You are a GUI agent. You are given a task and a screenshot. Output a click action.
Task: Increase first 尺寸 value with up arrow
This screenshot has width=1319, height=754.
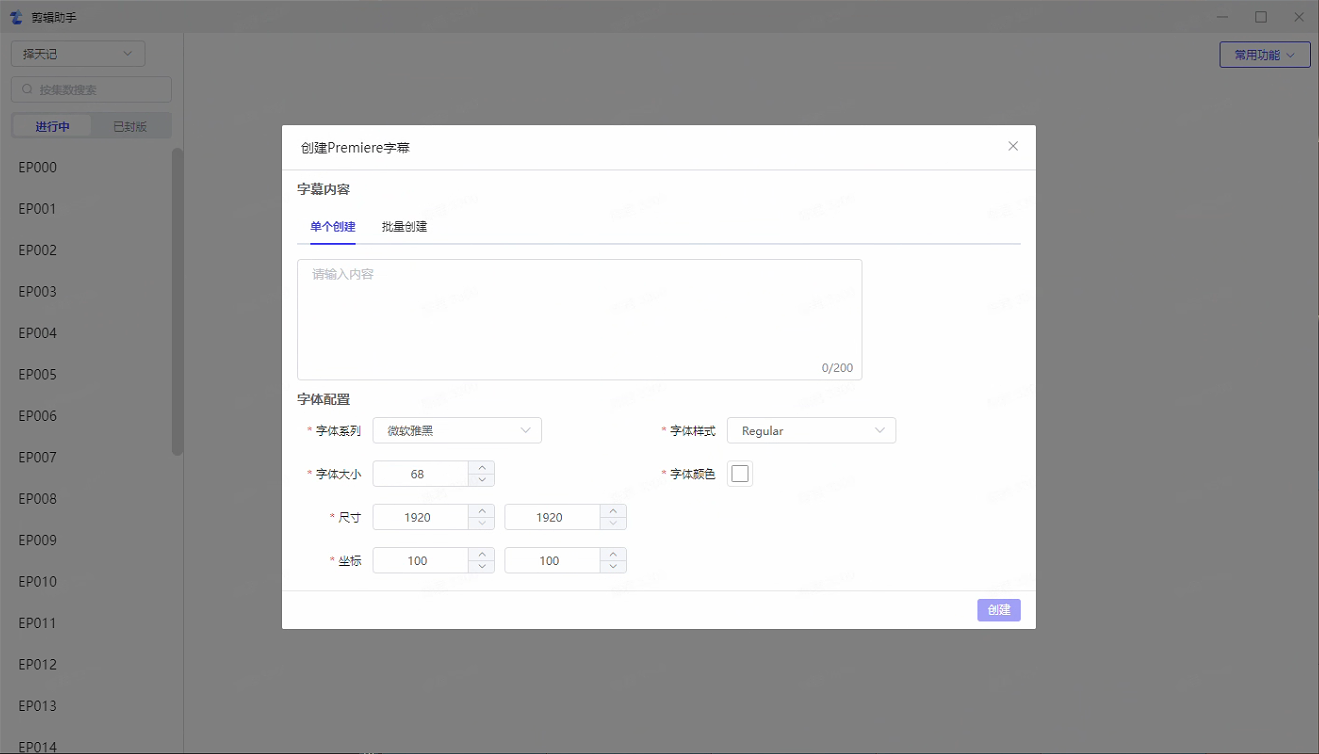click(x=482, y=511)
